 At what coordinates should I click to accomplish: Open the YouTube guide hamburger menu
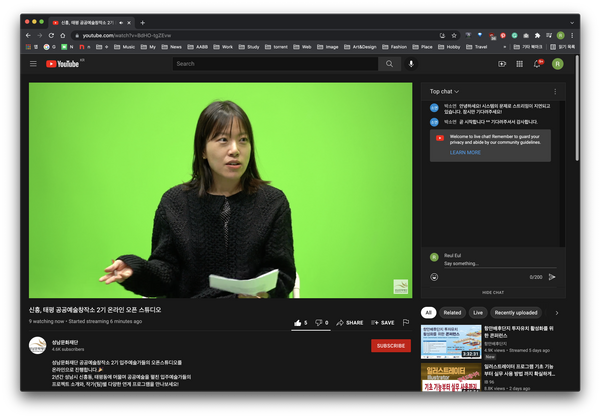point(32,64)
